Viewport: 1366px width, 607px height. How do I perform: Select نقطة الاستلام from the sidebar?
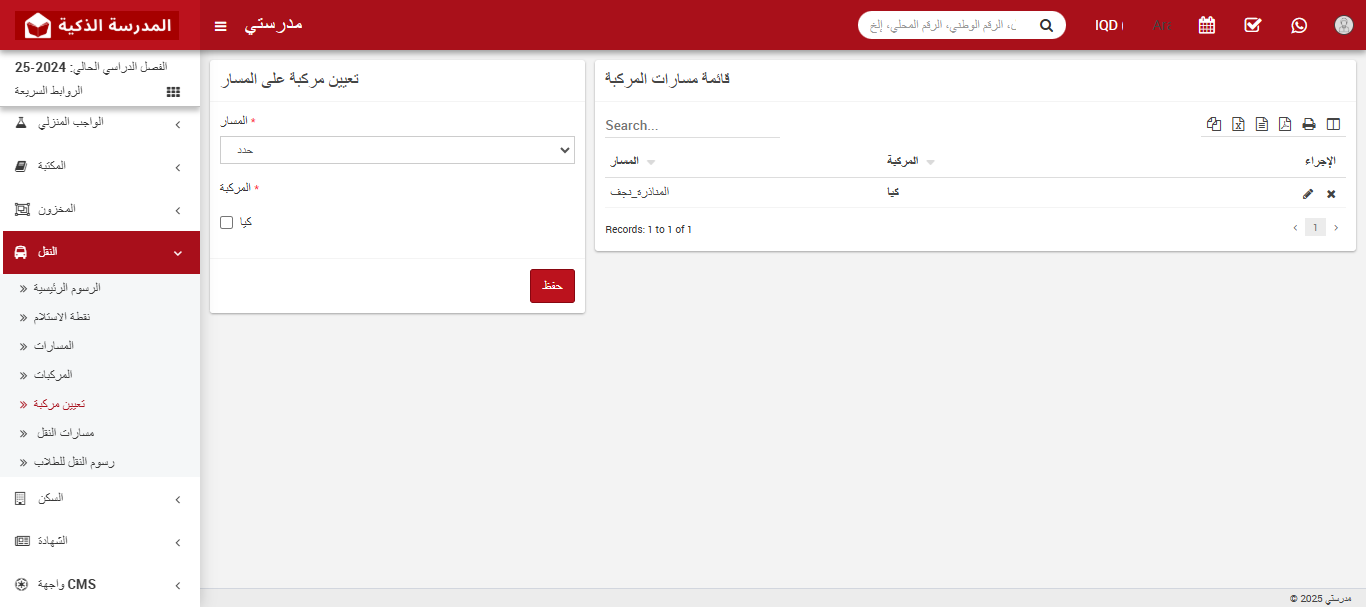[60, 317]
